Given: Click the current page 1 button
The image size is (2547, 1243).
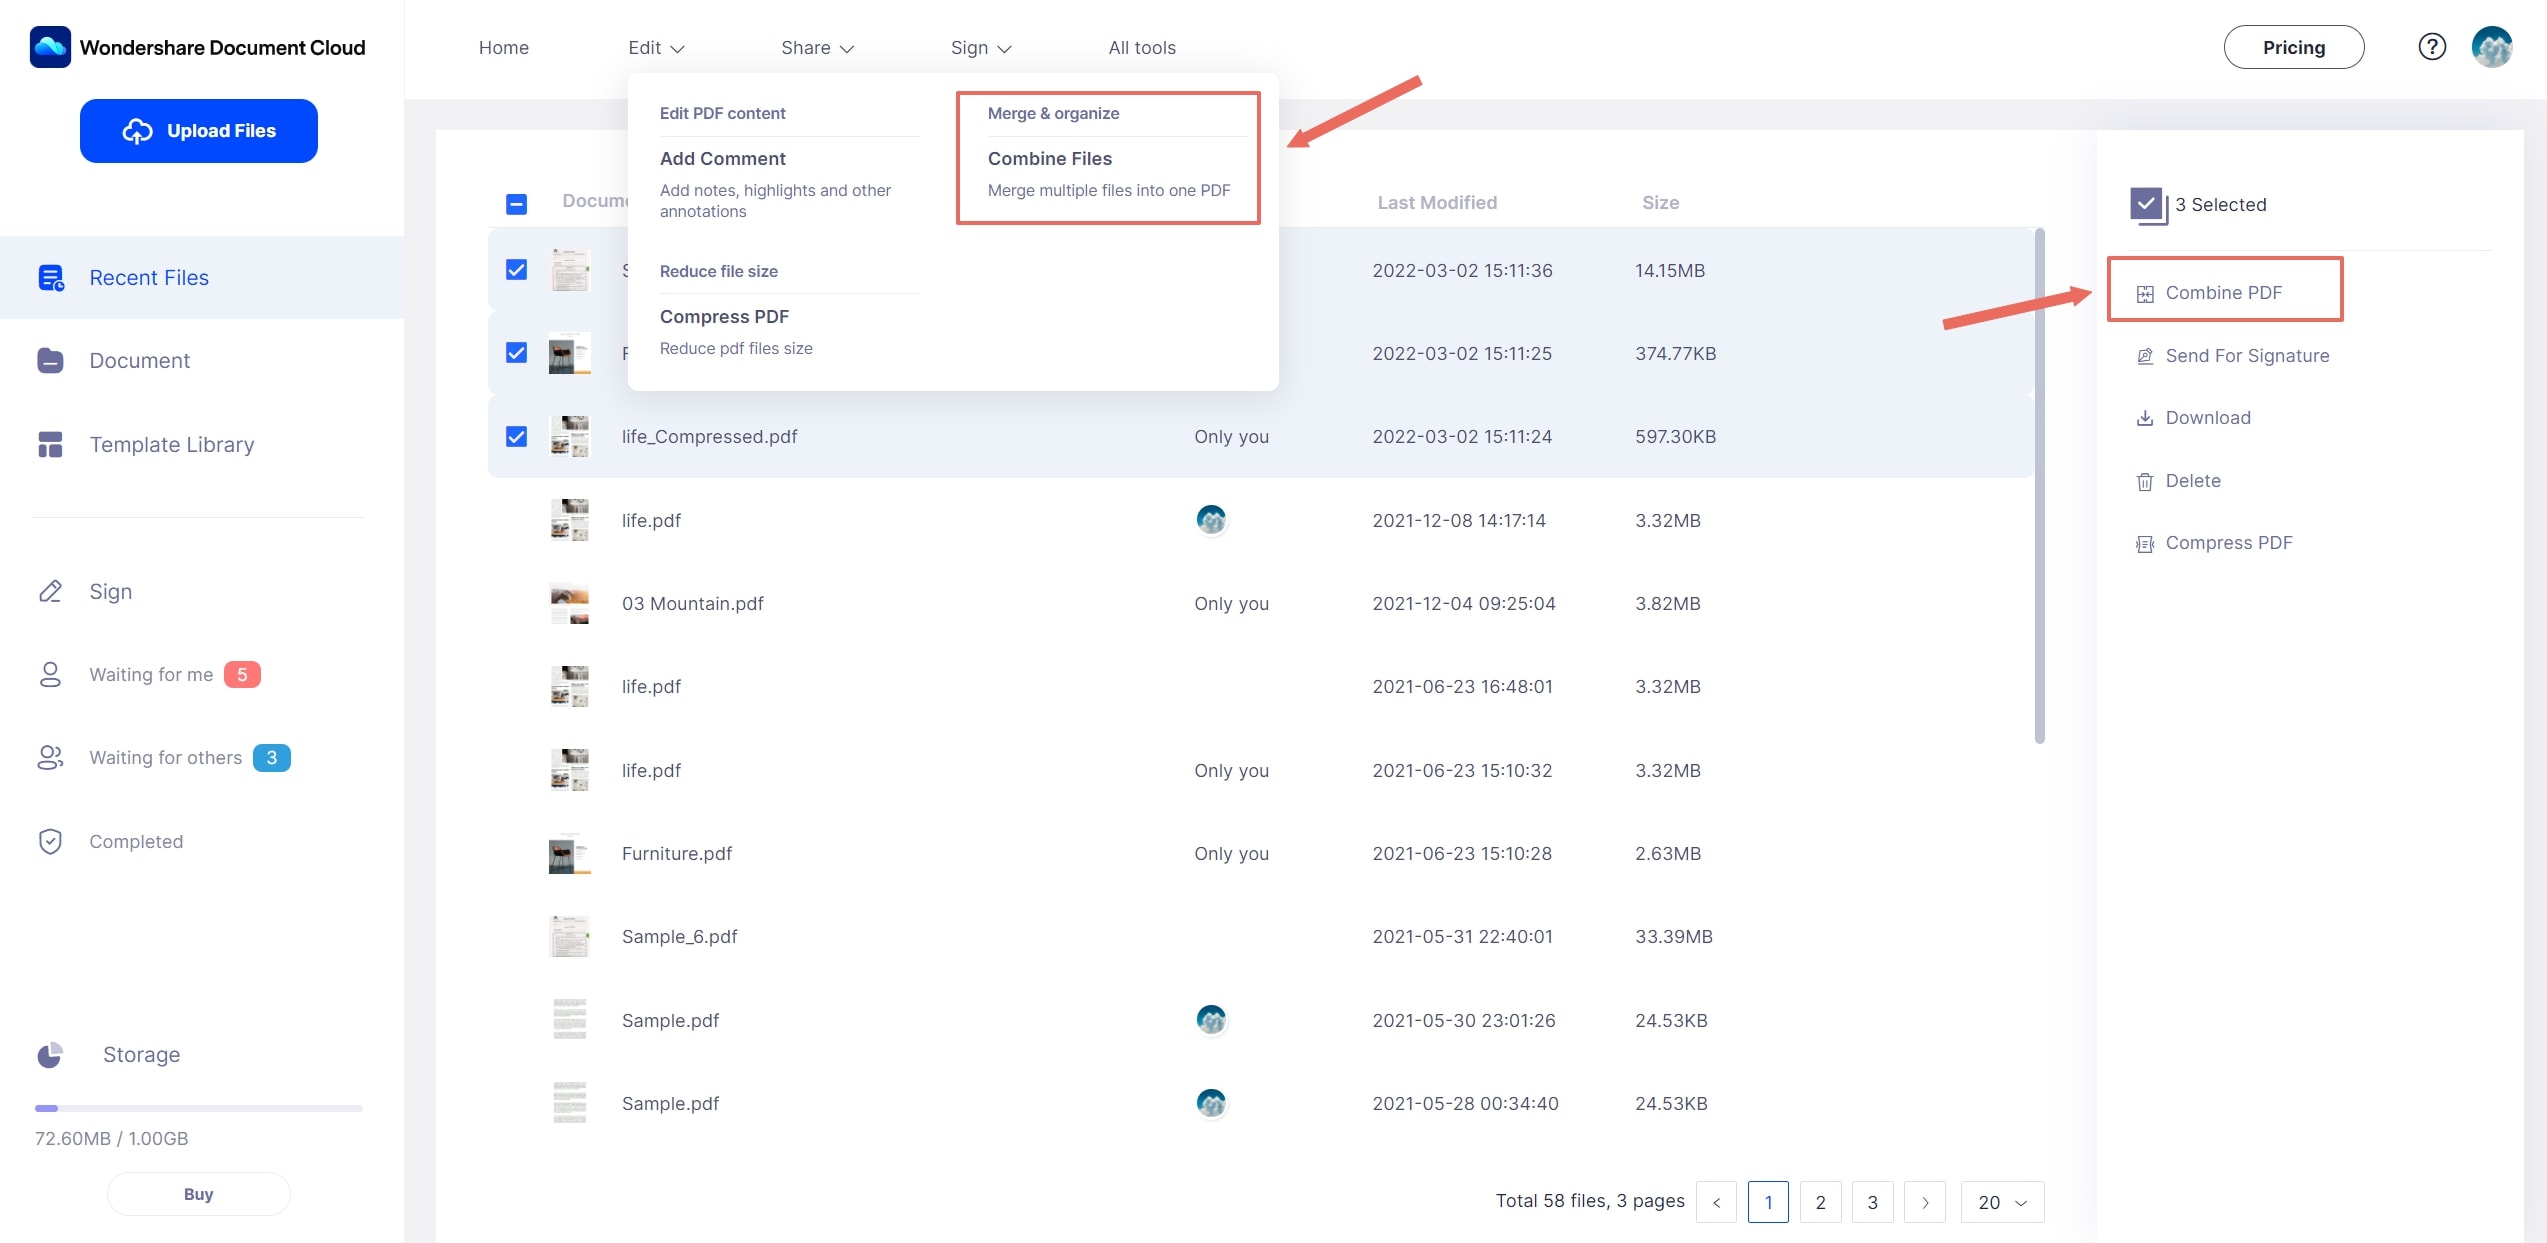Looking at the screenshot, I should (1768, 1202).
